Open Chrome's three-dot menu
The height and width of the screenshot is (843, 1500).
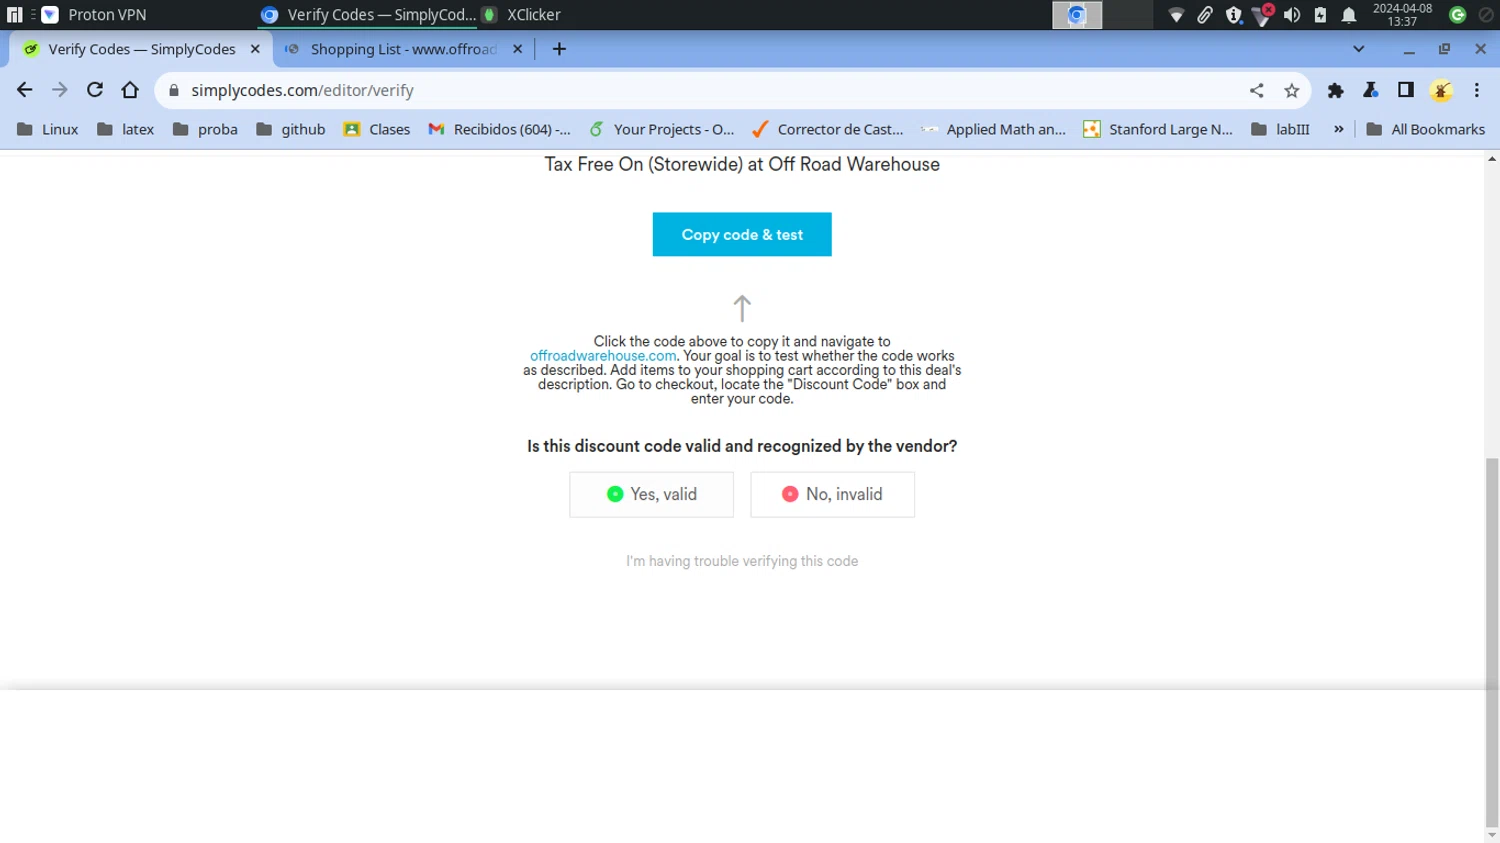point(1477,90)
